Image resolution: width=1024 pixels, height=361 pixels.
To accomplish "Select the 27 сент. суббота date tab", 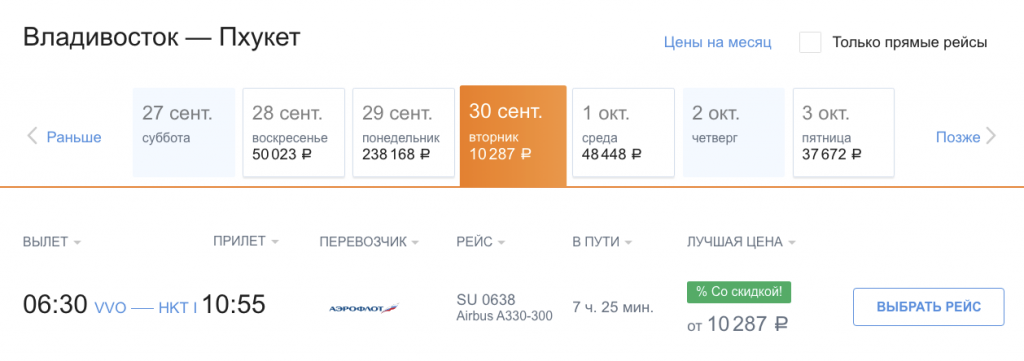I will coord(184,133).
